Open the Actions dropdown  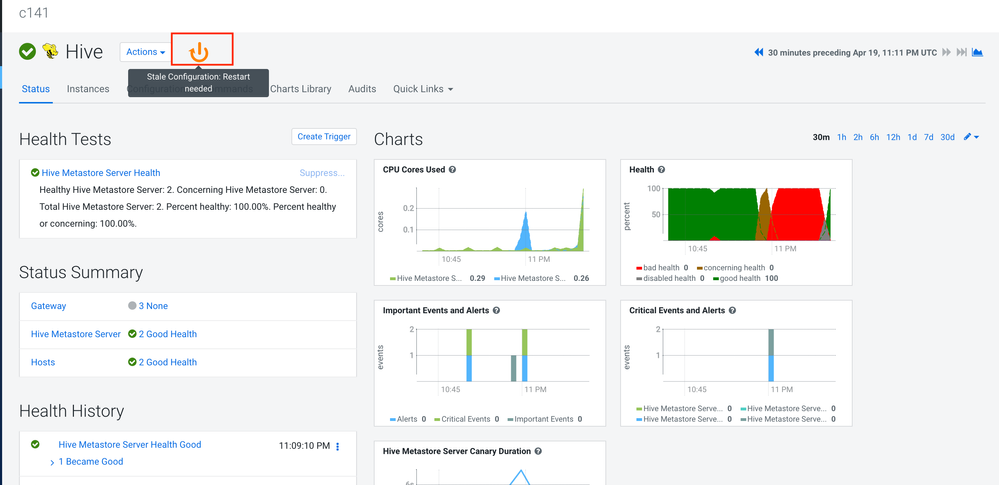(x=145, y=52)
